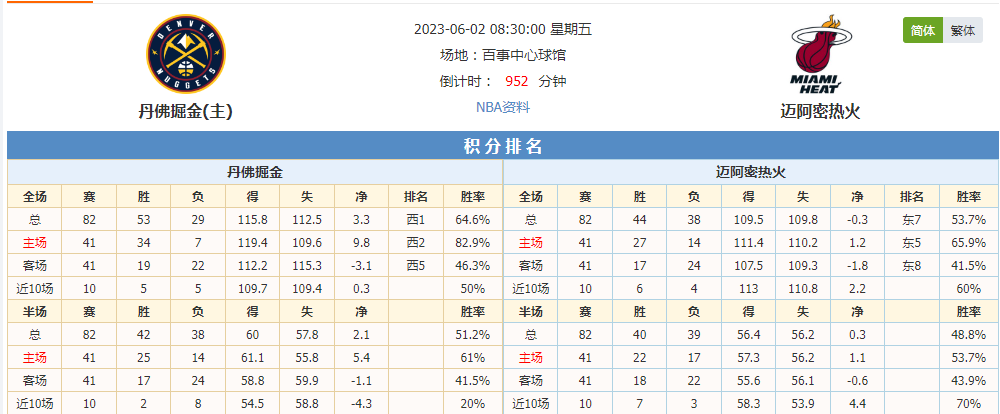This screenshot has width=1000, height=414.
Task: Click Nuggets ranking 西5 cell
Action: (x=415, y=265)
